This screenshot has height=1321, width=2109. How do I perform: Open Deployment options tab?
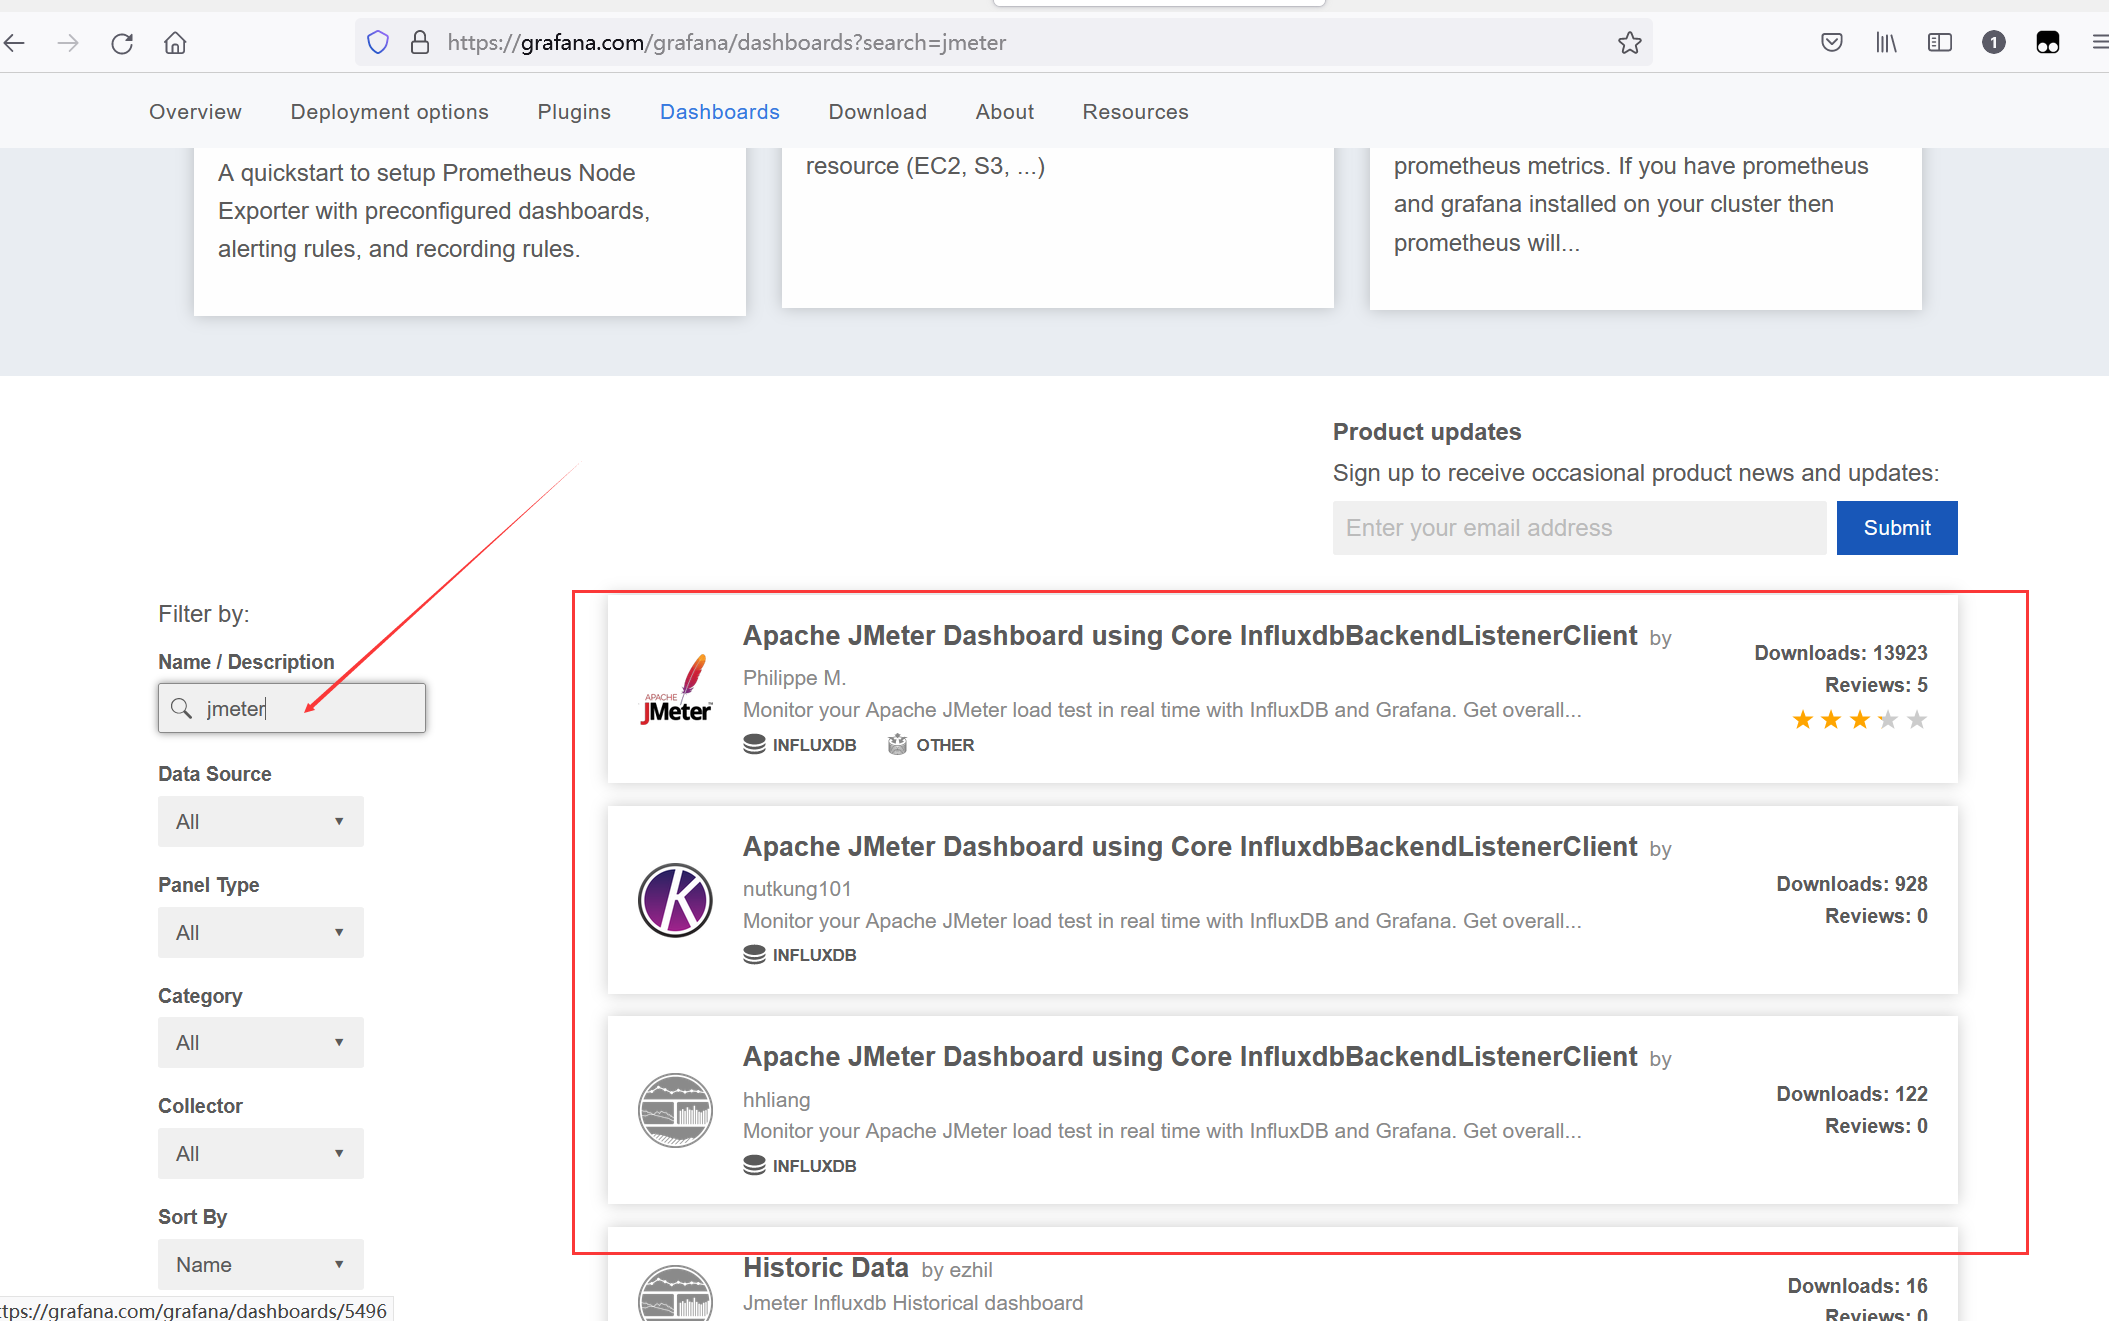tap(389, 112)
